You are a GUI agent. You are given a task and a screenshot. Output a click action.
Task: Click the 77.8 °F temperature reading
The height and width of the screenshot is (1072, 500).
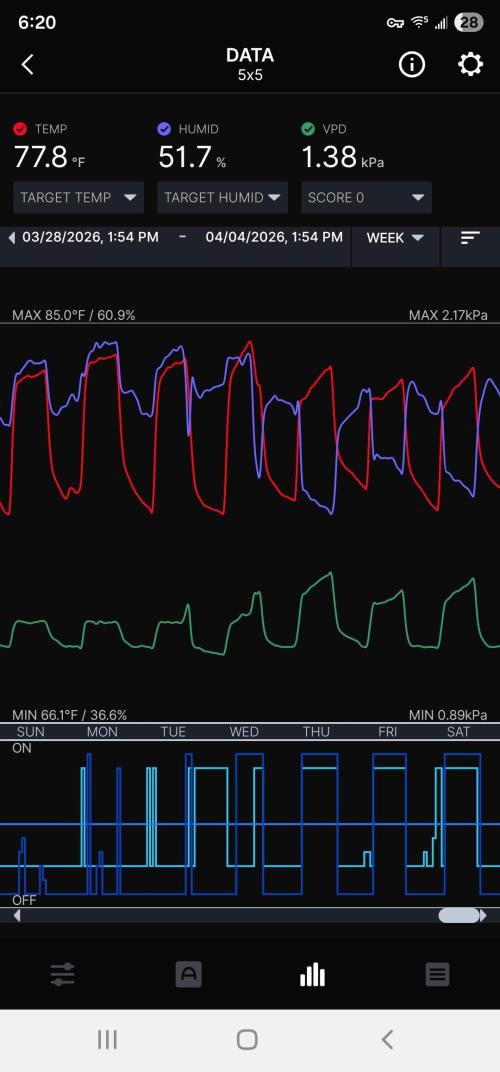point(50,158)
